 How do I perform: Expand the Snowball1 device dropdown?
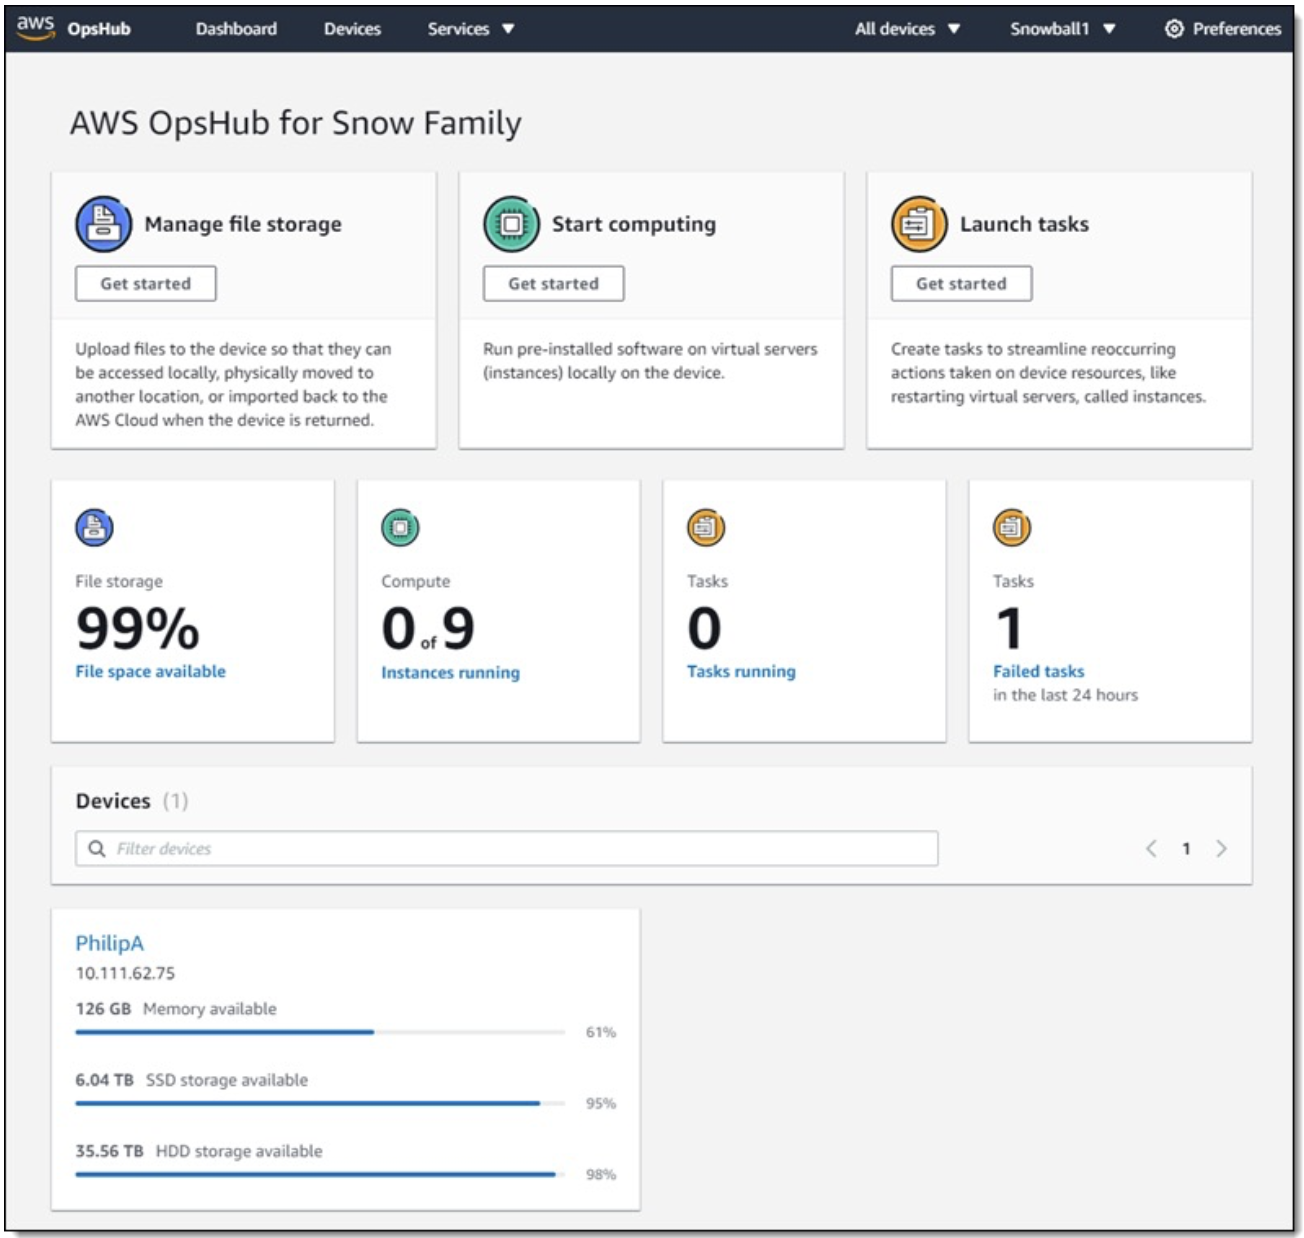(1063, 29)
